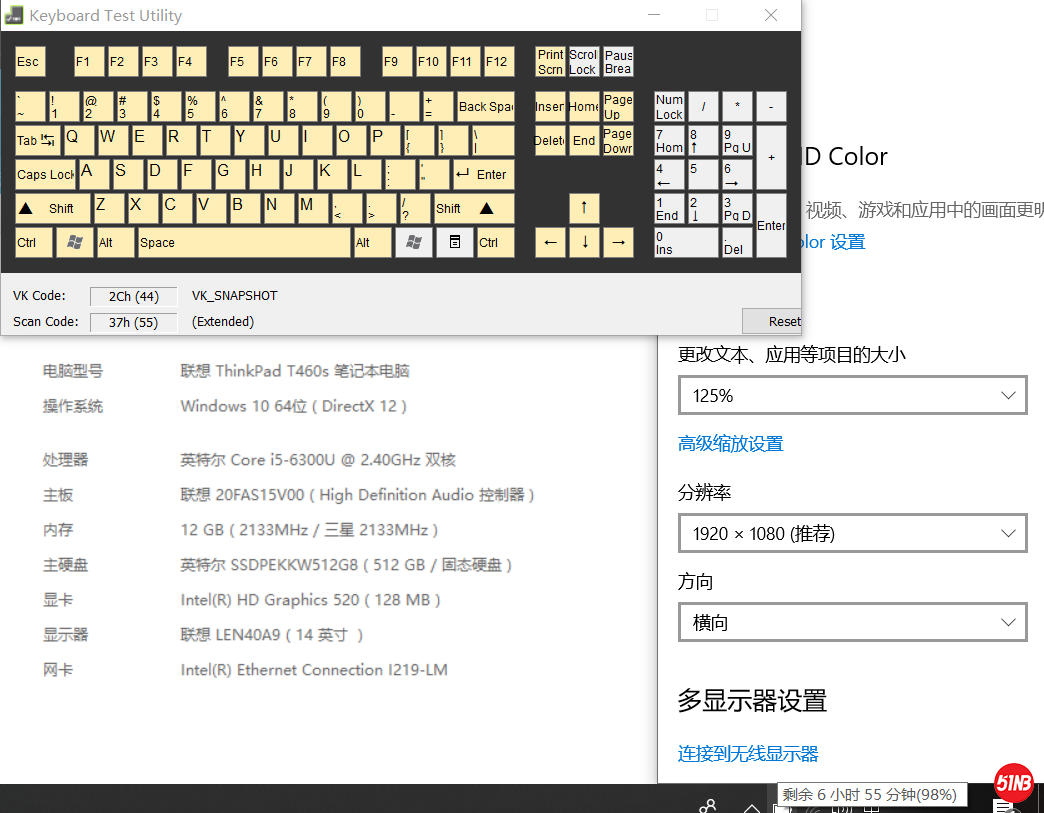1044x813 pixels.
Task: Click the right Alt key
Action: click(373, 242)
